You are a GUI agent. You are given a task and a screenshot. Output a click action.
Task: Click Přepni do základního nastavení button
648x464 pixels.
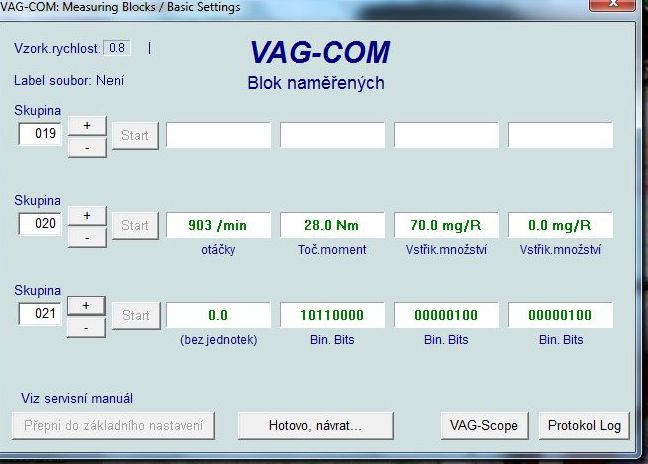tap(113, 426)
